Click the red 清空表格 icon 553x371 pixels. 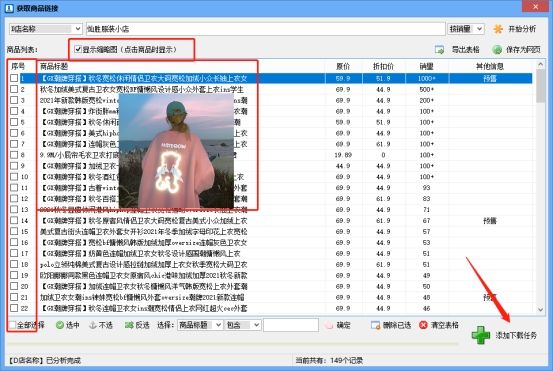tap(423, 325)
